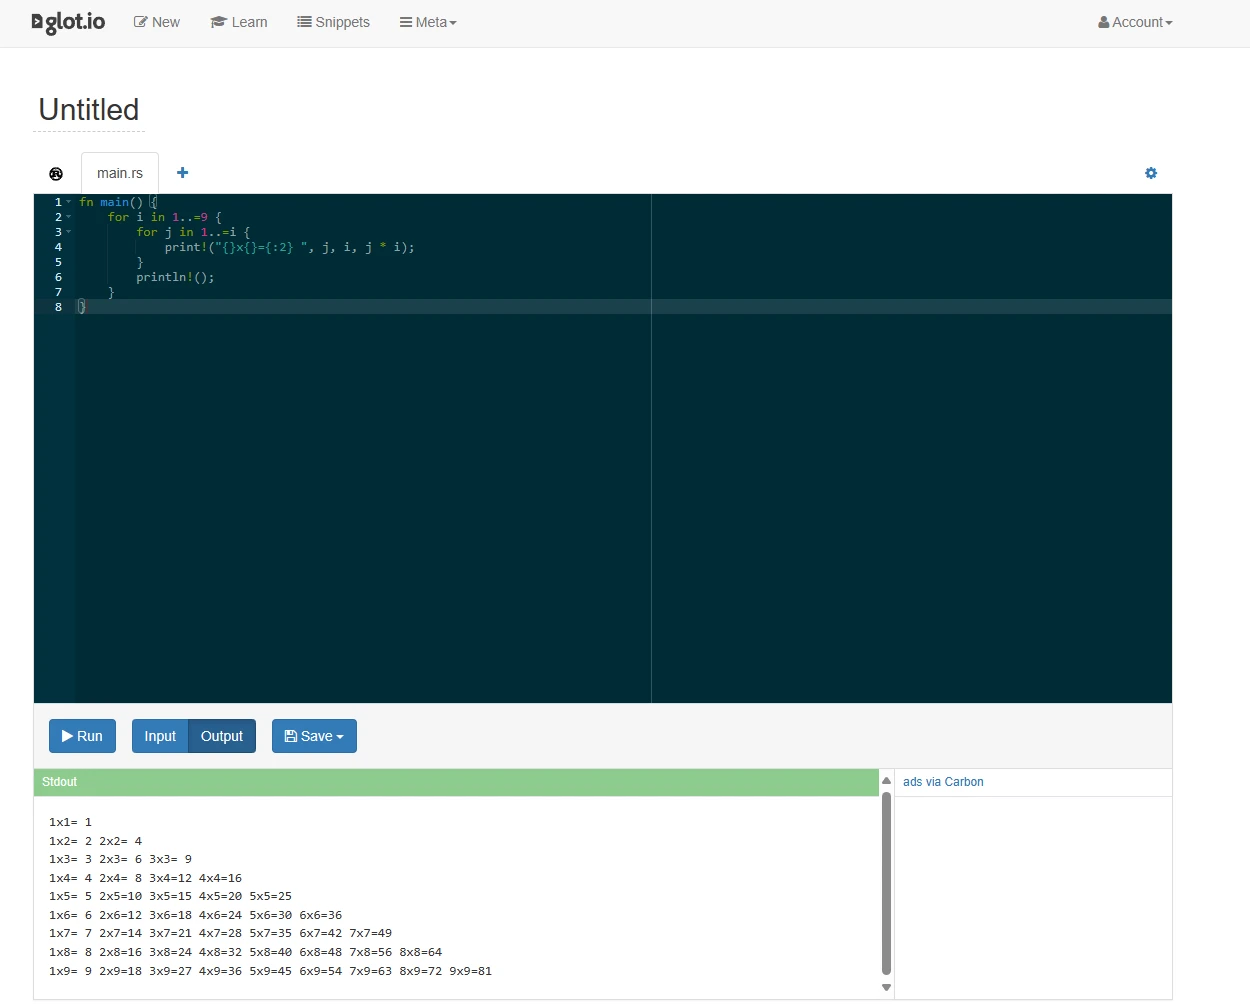Click output row starting 1x9= 9
This screenshot has height=1008, width=1250.
coord(270,971)
